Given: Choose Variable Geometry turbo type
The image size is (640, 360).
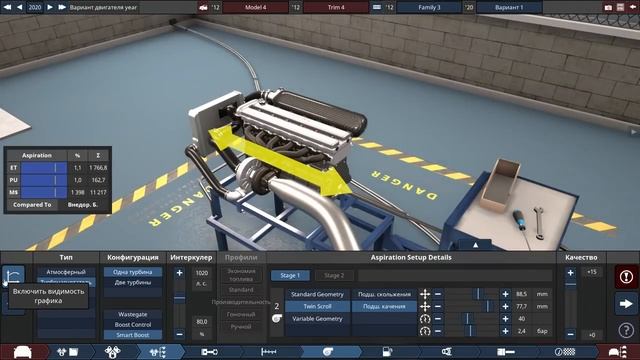Looking at the screenshot, I should point(317,319).
